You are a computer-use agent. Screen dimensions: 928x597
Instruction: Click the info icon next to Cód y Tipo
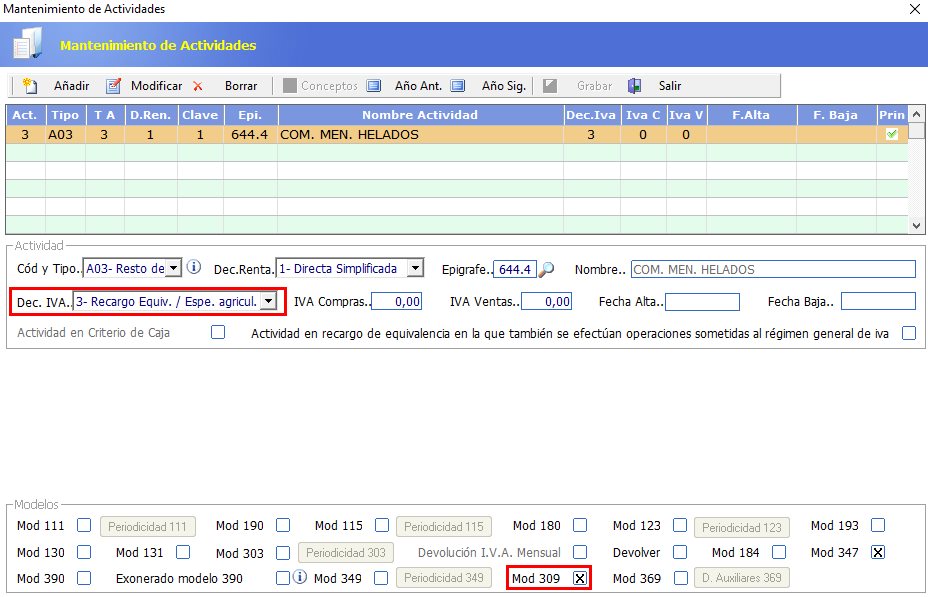click(194, 267)
